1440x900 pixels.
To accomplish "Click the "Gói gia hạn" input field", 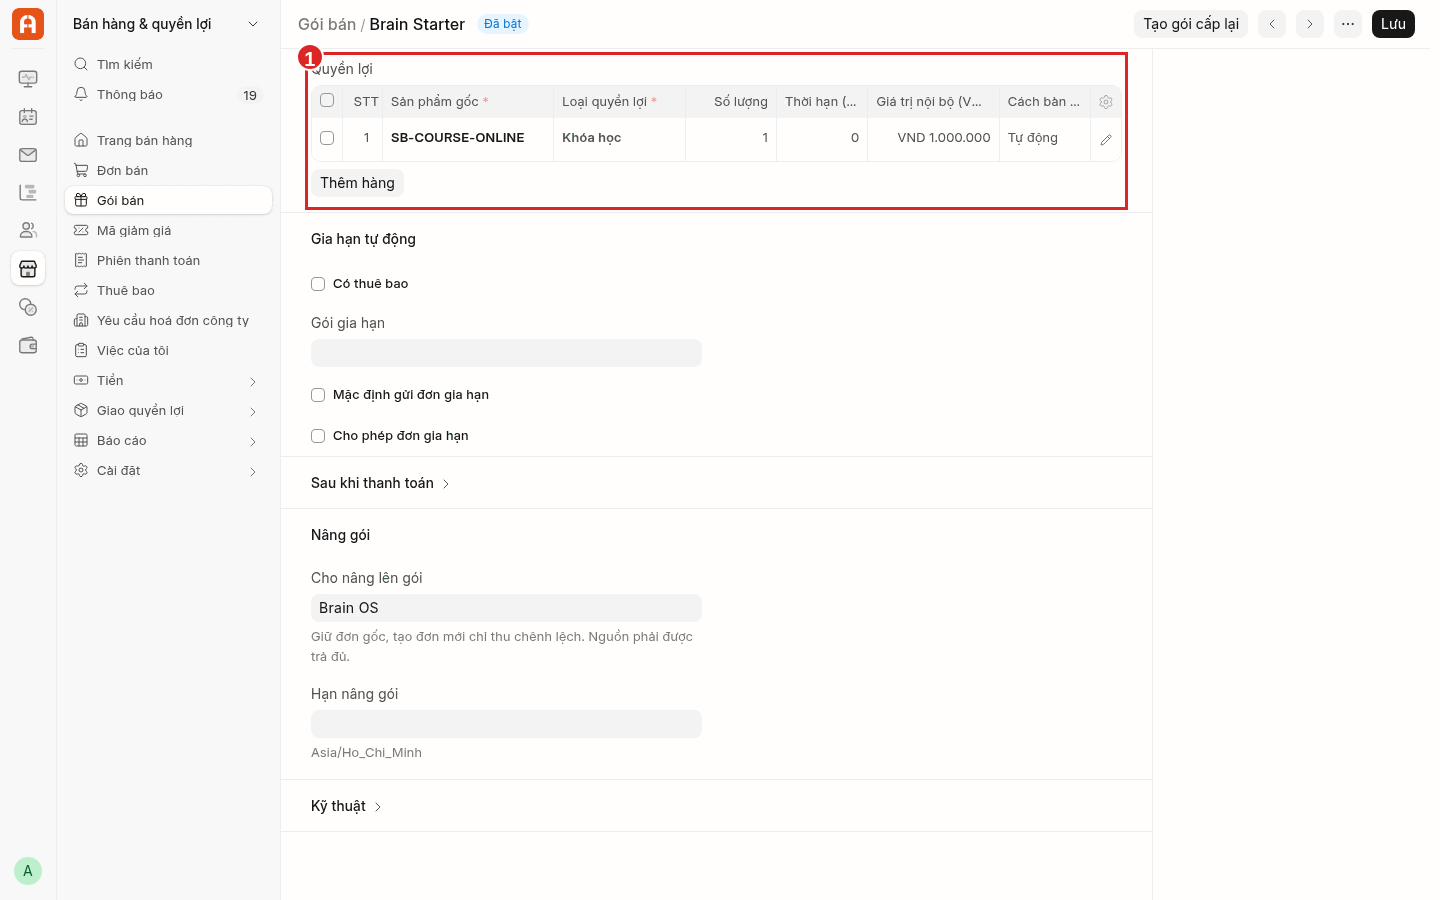I will pyautogui.click(x=506, y=353).
